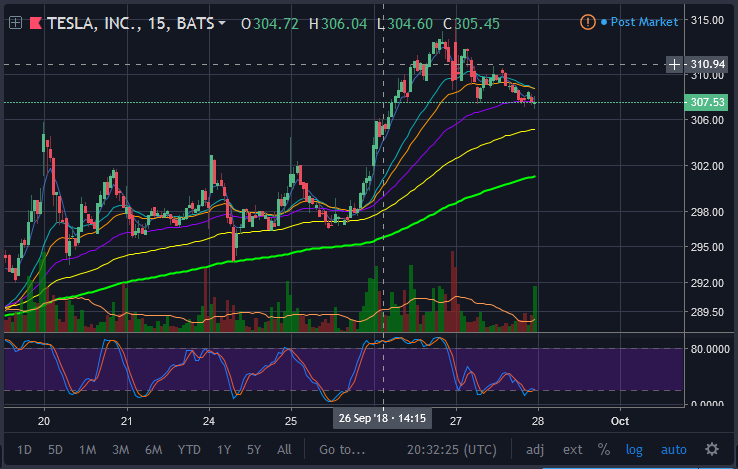
Task: Switch to the 3M range
Action: (x=120, y=450)
